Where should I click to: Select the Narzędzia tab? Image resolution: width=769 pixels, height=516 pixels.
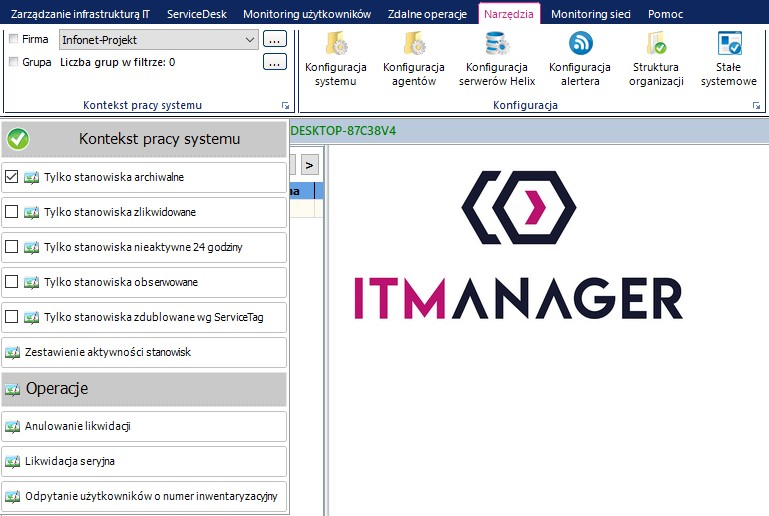(509, 14)
